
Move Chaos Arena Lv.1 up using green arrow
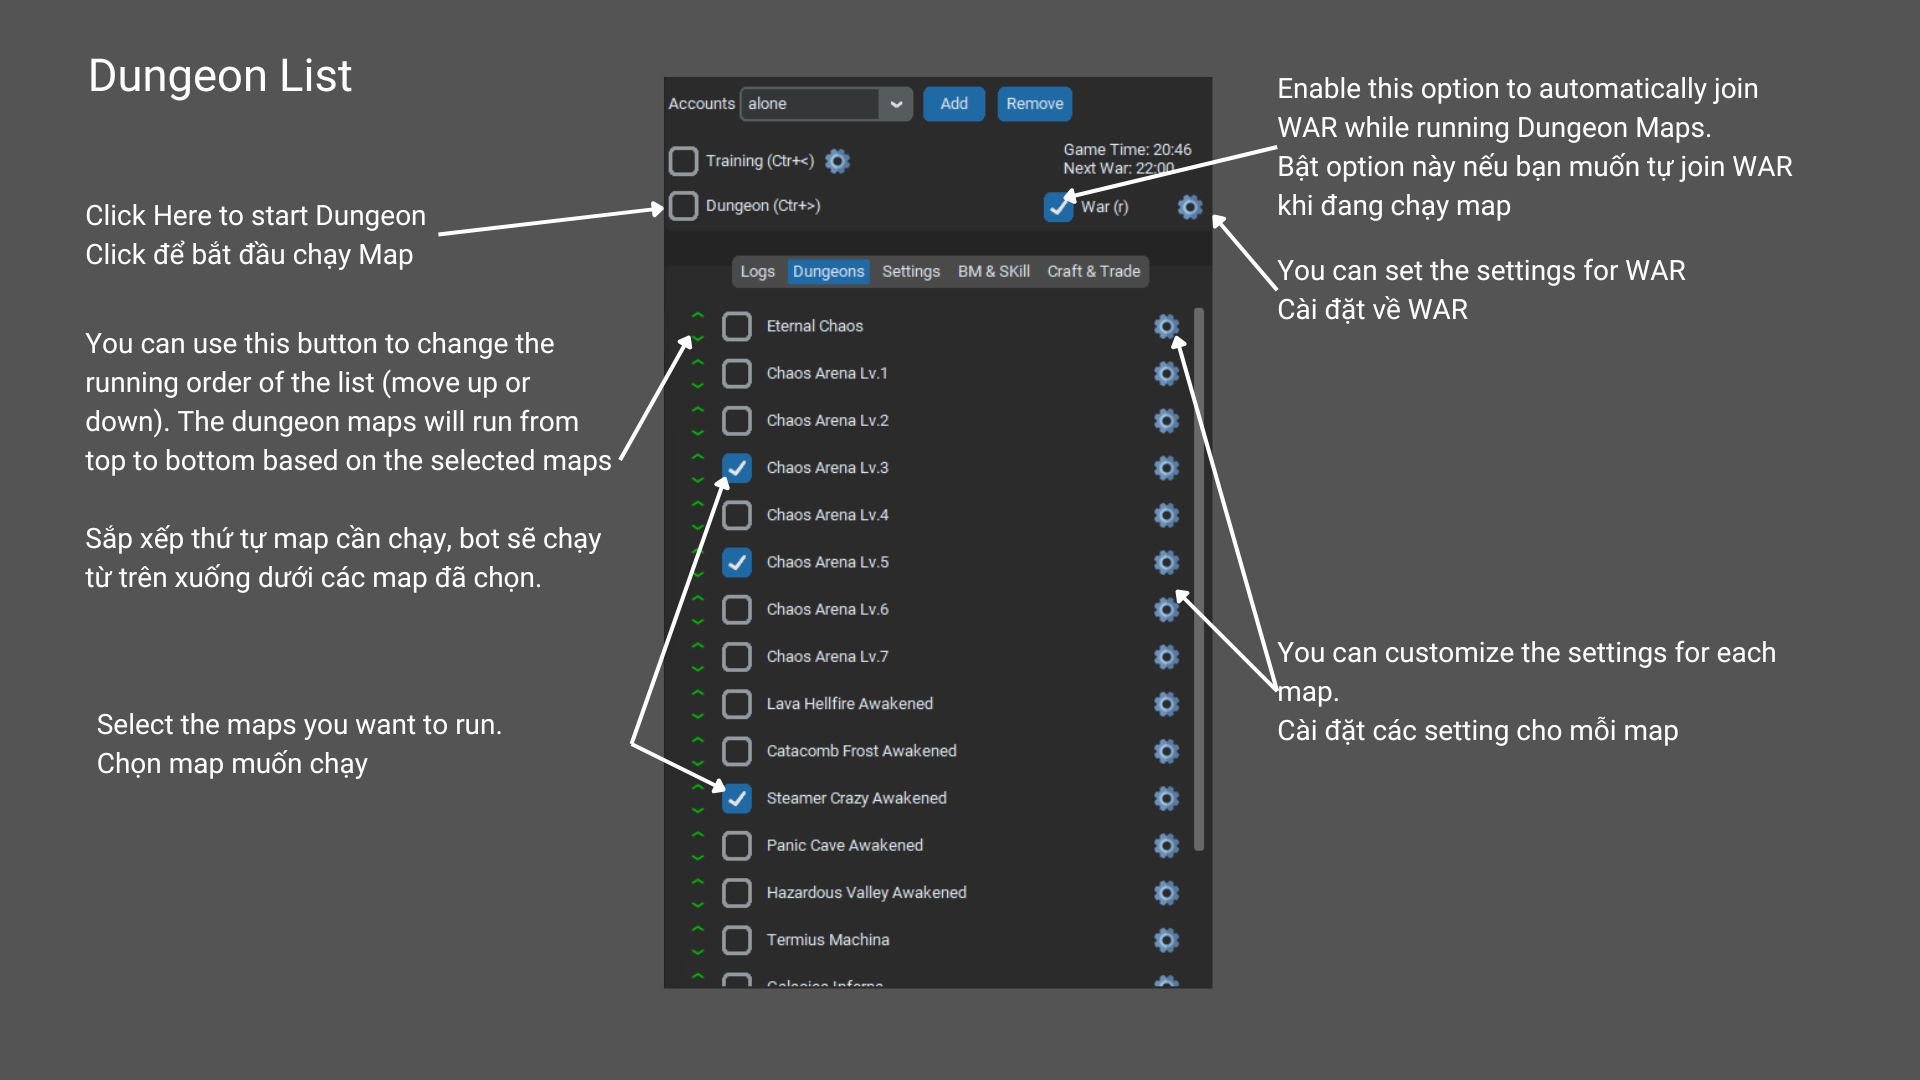coord(698,362)
